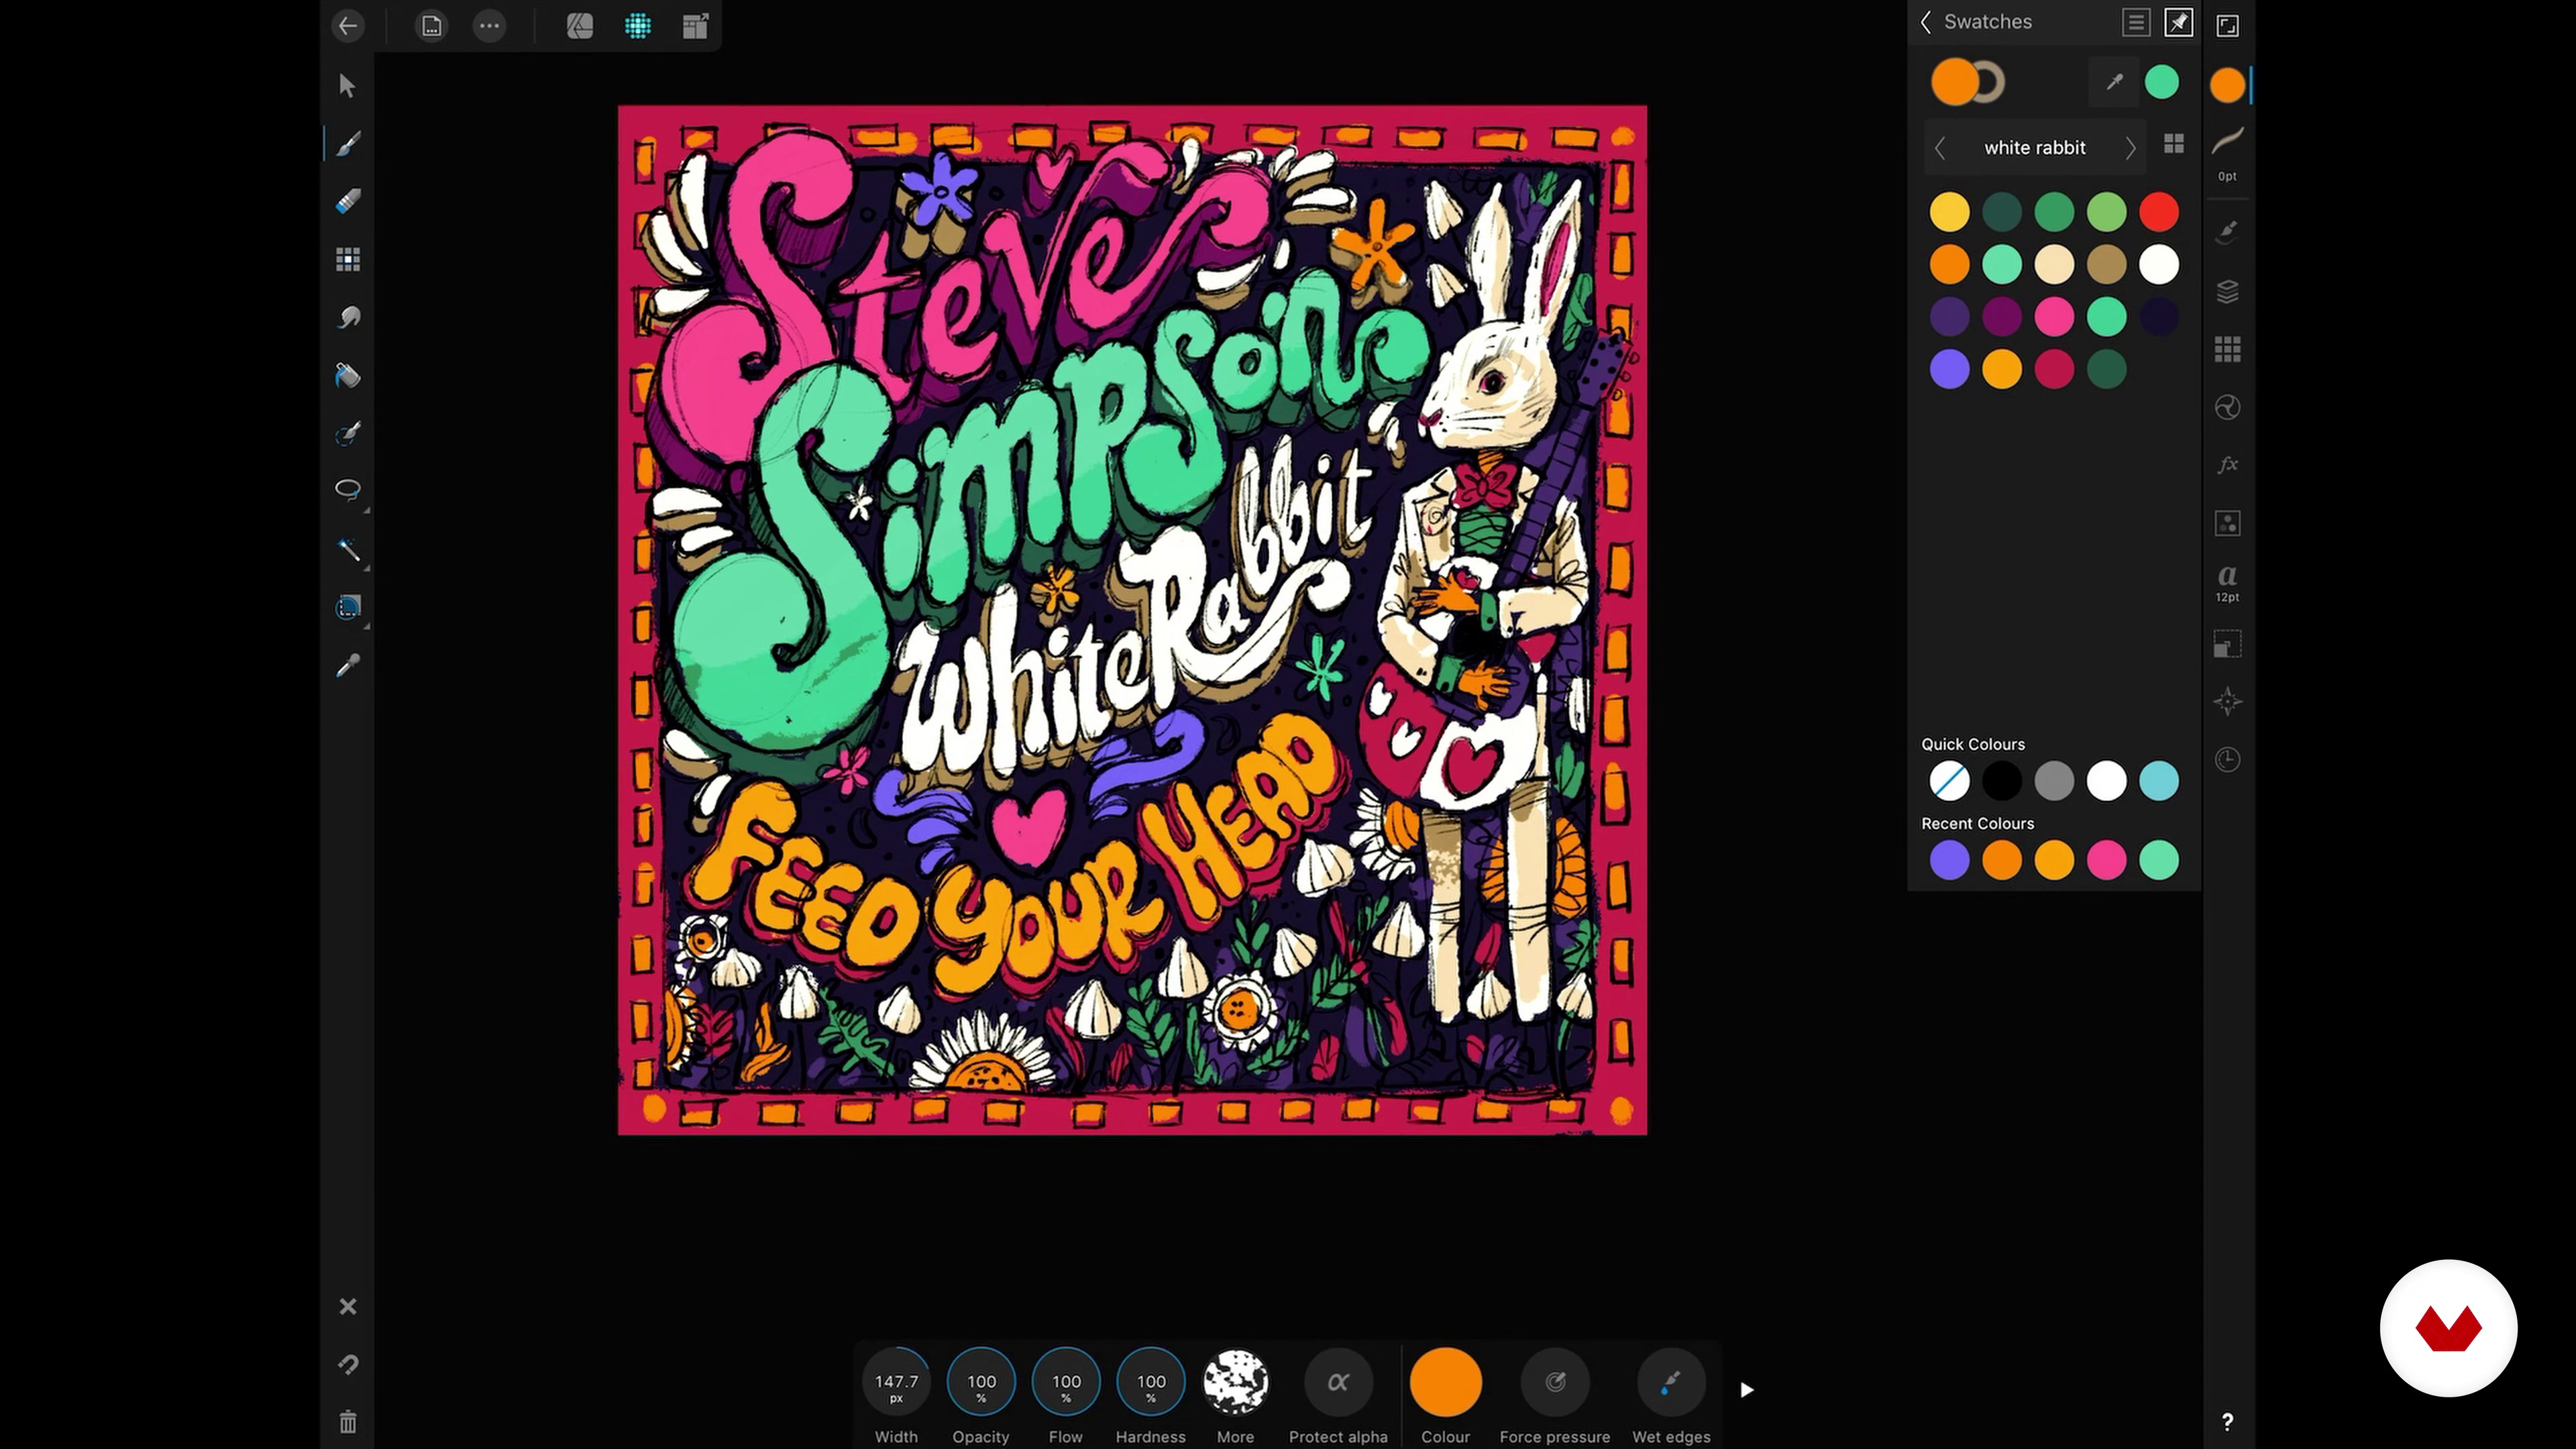Toggle the Swatches panel pin

tap(2178, 23)
